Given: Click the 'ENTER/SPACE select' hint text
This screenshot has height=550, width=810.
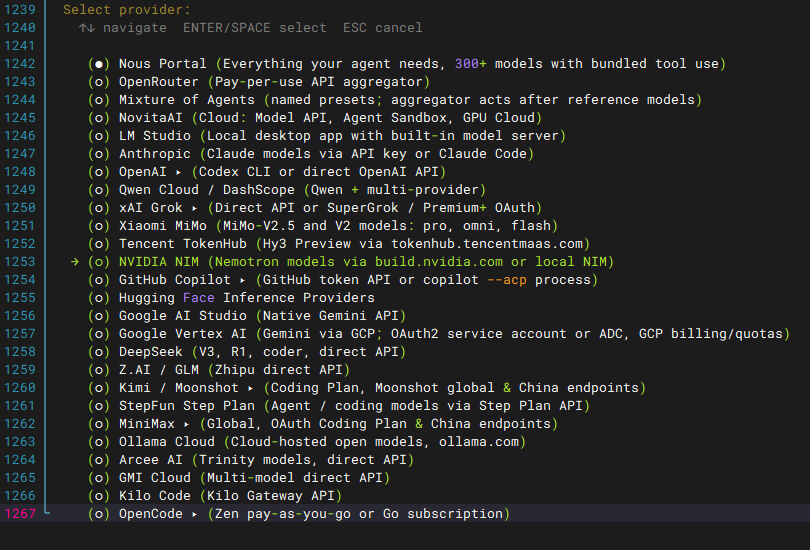Looking at the screenshot, I should (255, 28).
